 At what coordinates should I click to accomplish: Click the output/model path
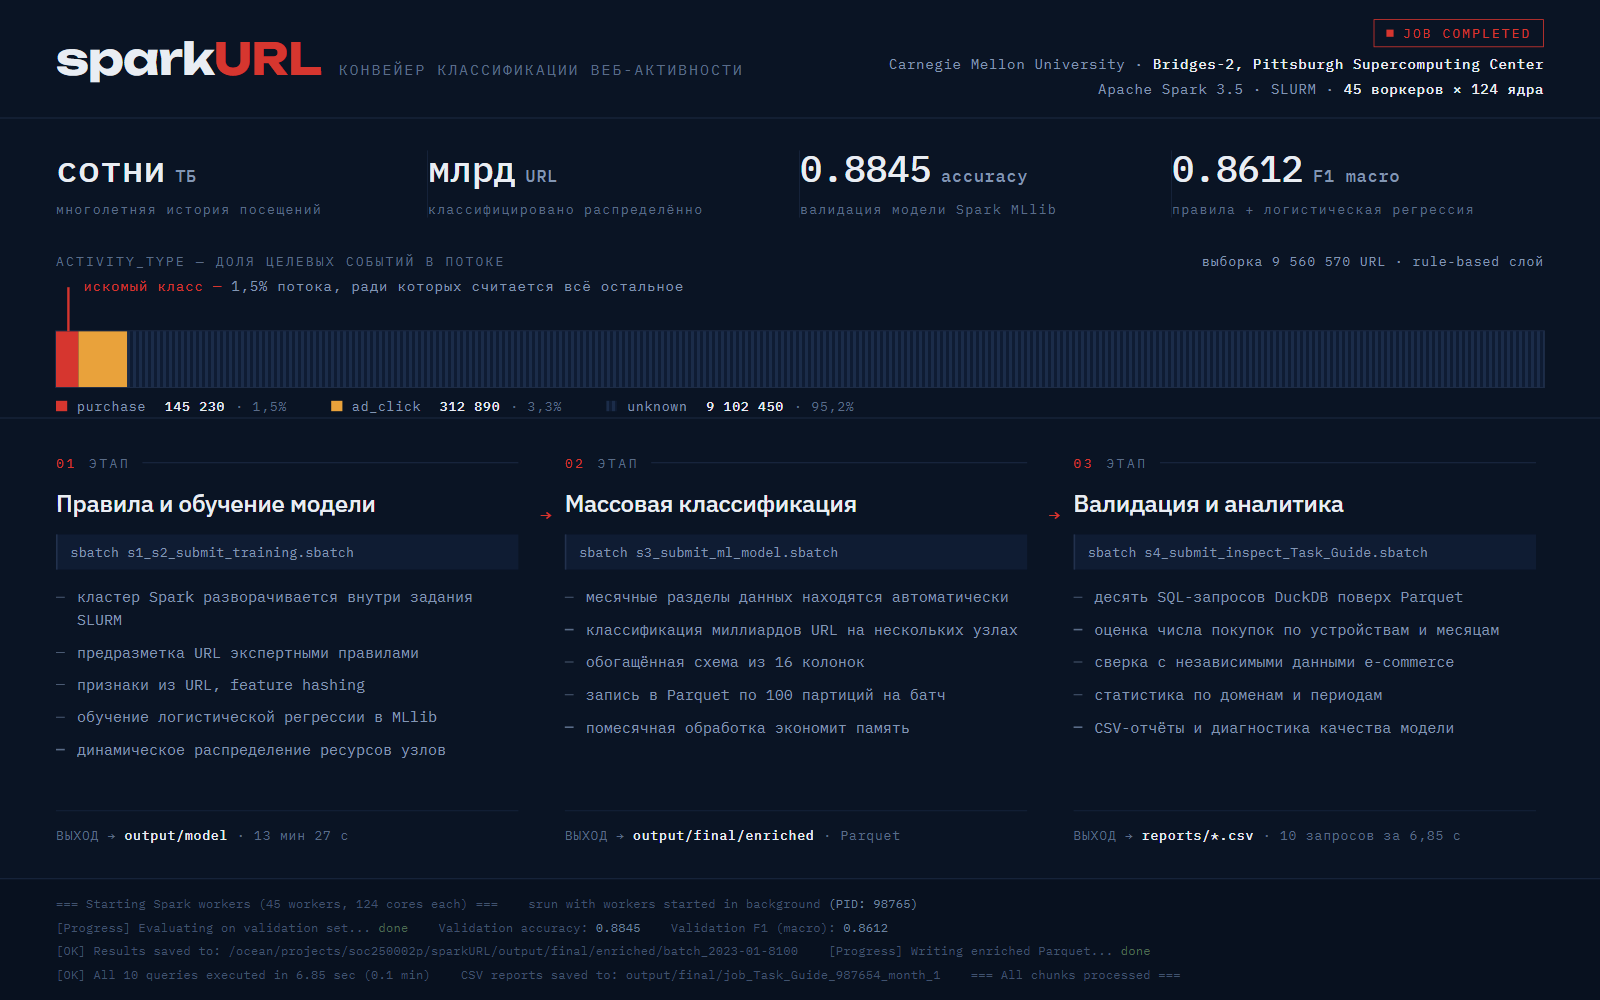pos(176,835)
